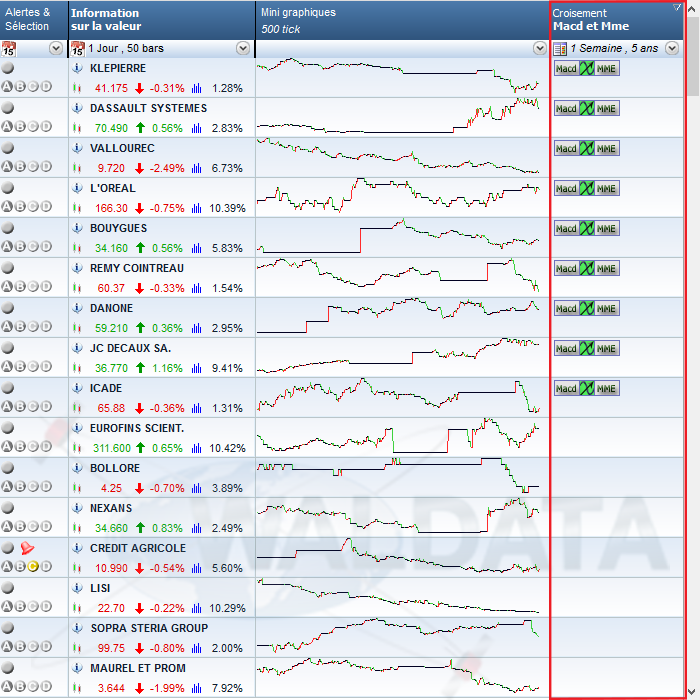This screenshot has width=700, height=700.
Task: Open CREDIT AGRICOLE stock name
Action: click(138, 548)
